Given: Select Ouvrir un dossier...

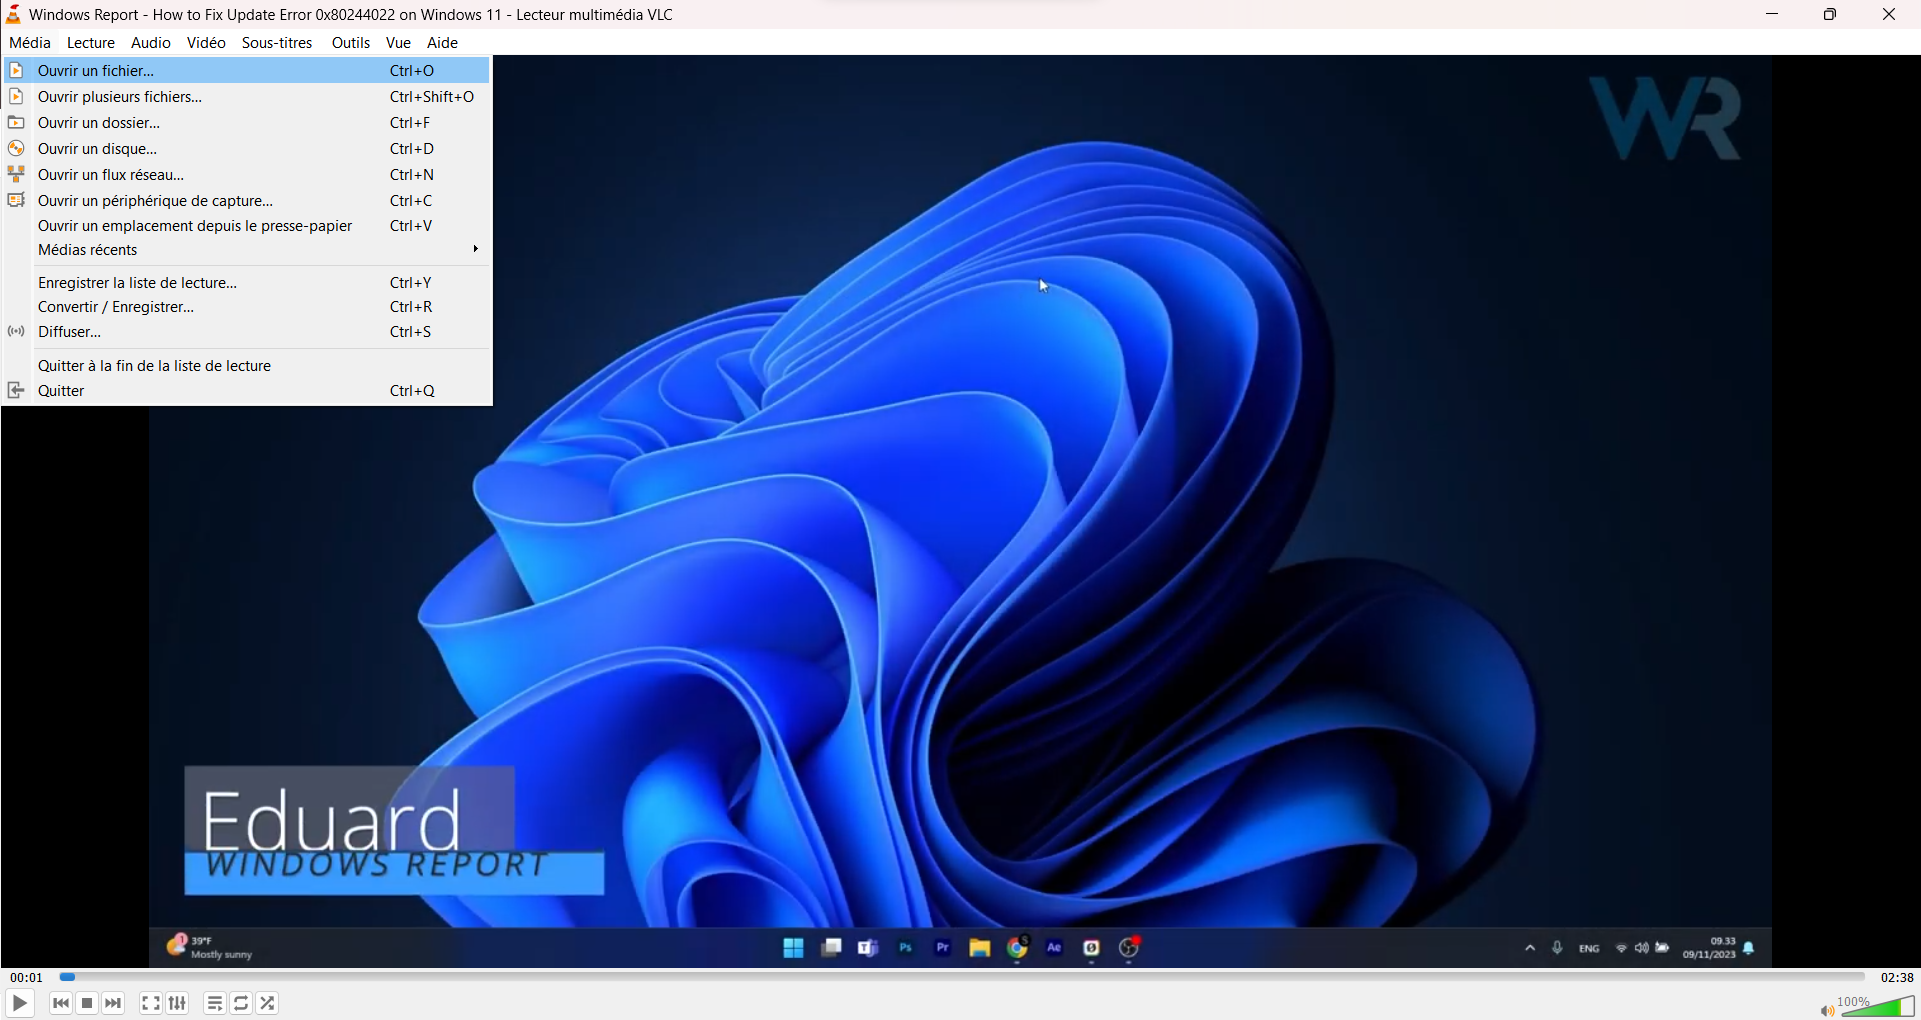Looking at the screenshot, I should point(246,122).
